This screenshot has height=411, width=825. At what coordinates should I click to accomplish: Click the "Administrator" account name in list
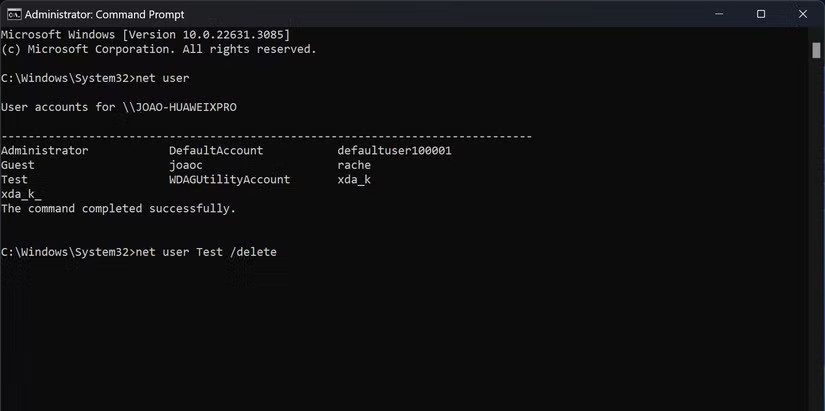coord(45,150)
